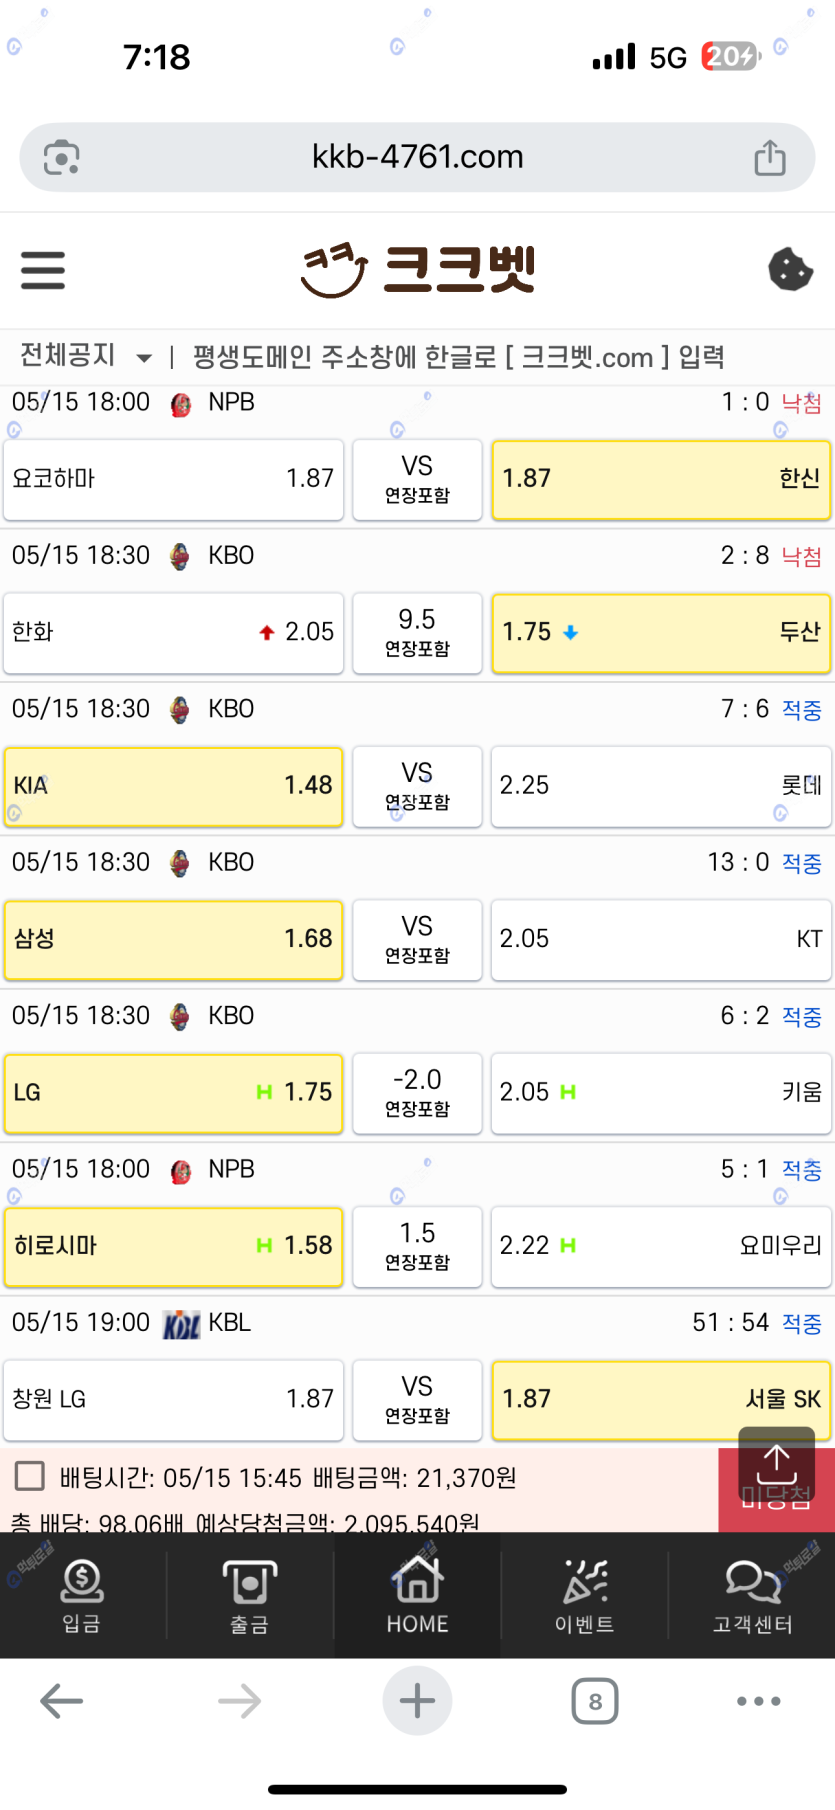The width and height of the screenshot is (835, 1810).
Task: Open 고객센터 customer center
Action: click(x=752, y=1596)
